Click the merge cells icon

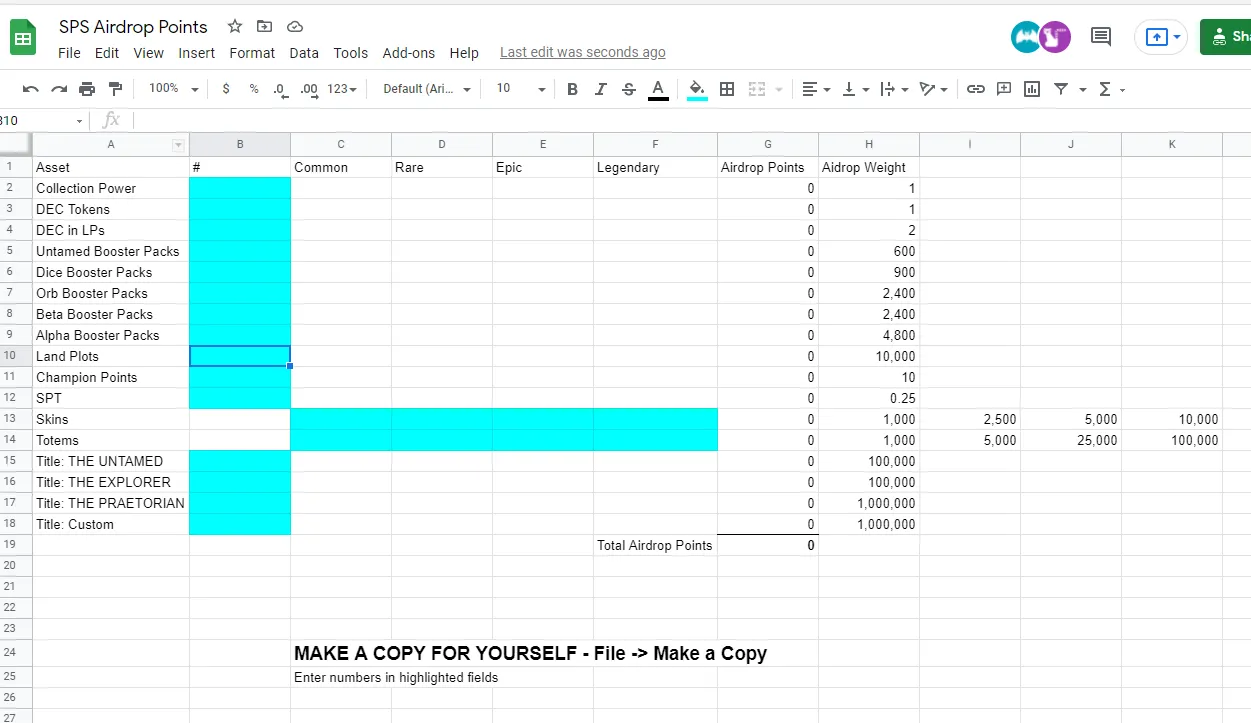coord(757,89)
